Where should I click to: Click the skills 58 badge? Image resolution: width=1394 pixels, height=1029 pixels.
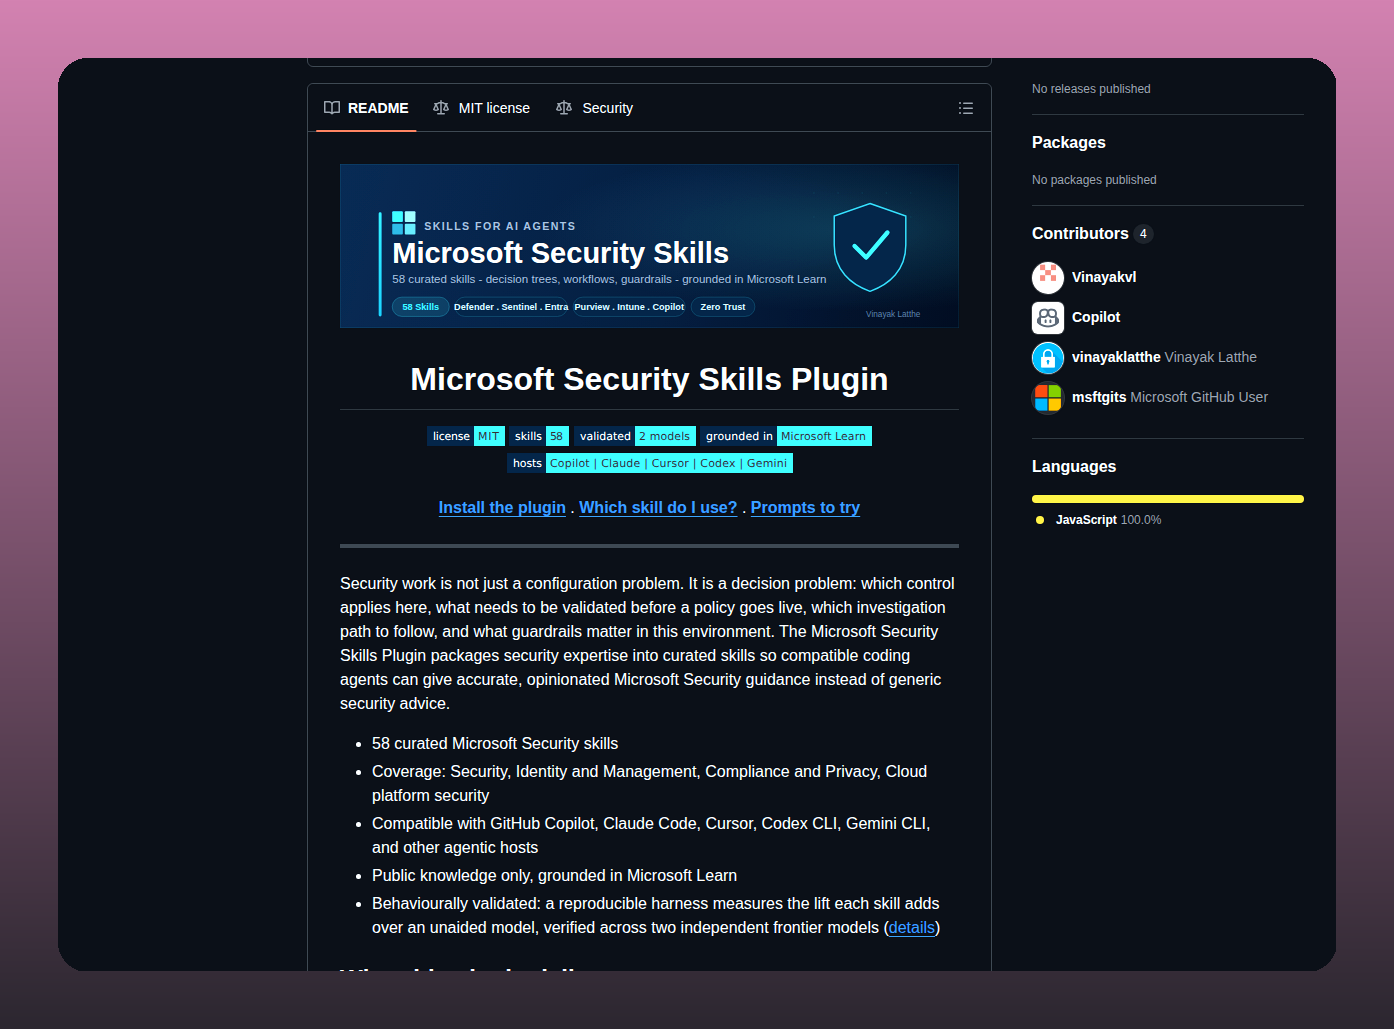(x=539, y=436)
